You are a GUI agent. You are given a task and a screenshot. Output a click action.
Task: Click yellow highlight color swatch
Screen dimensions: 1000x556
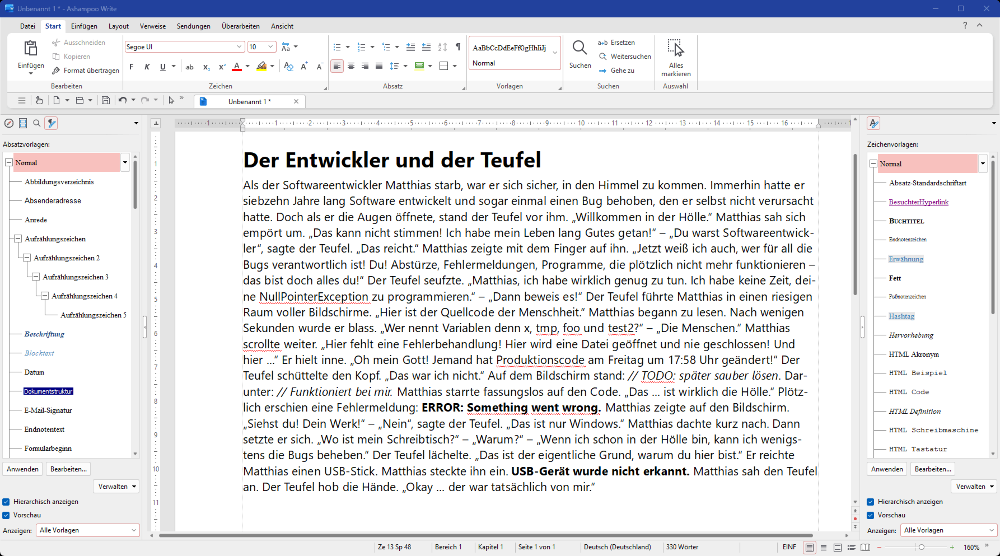click(x=261, y=66)
